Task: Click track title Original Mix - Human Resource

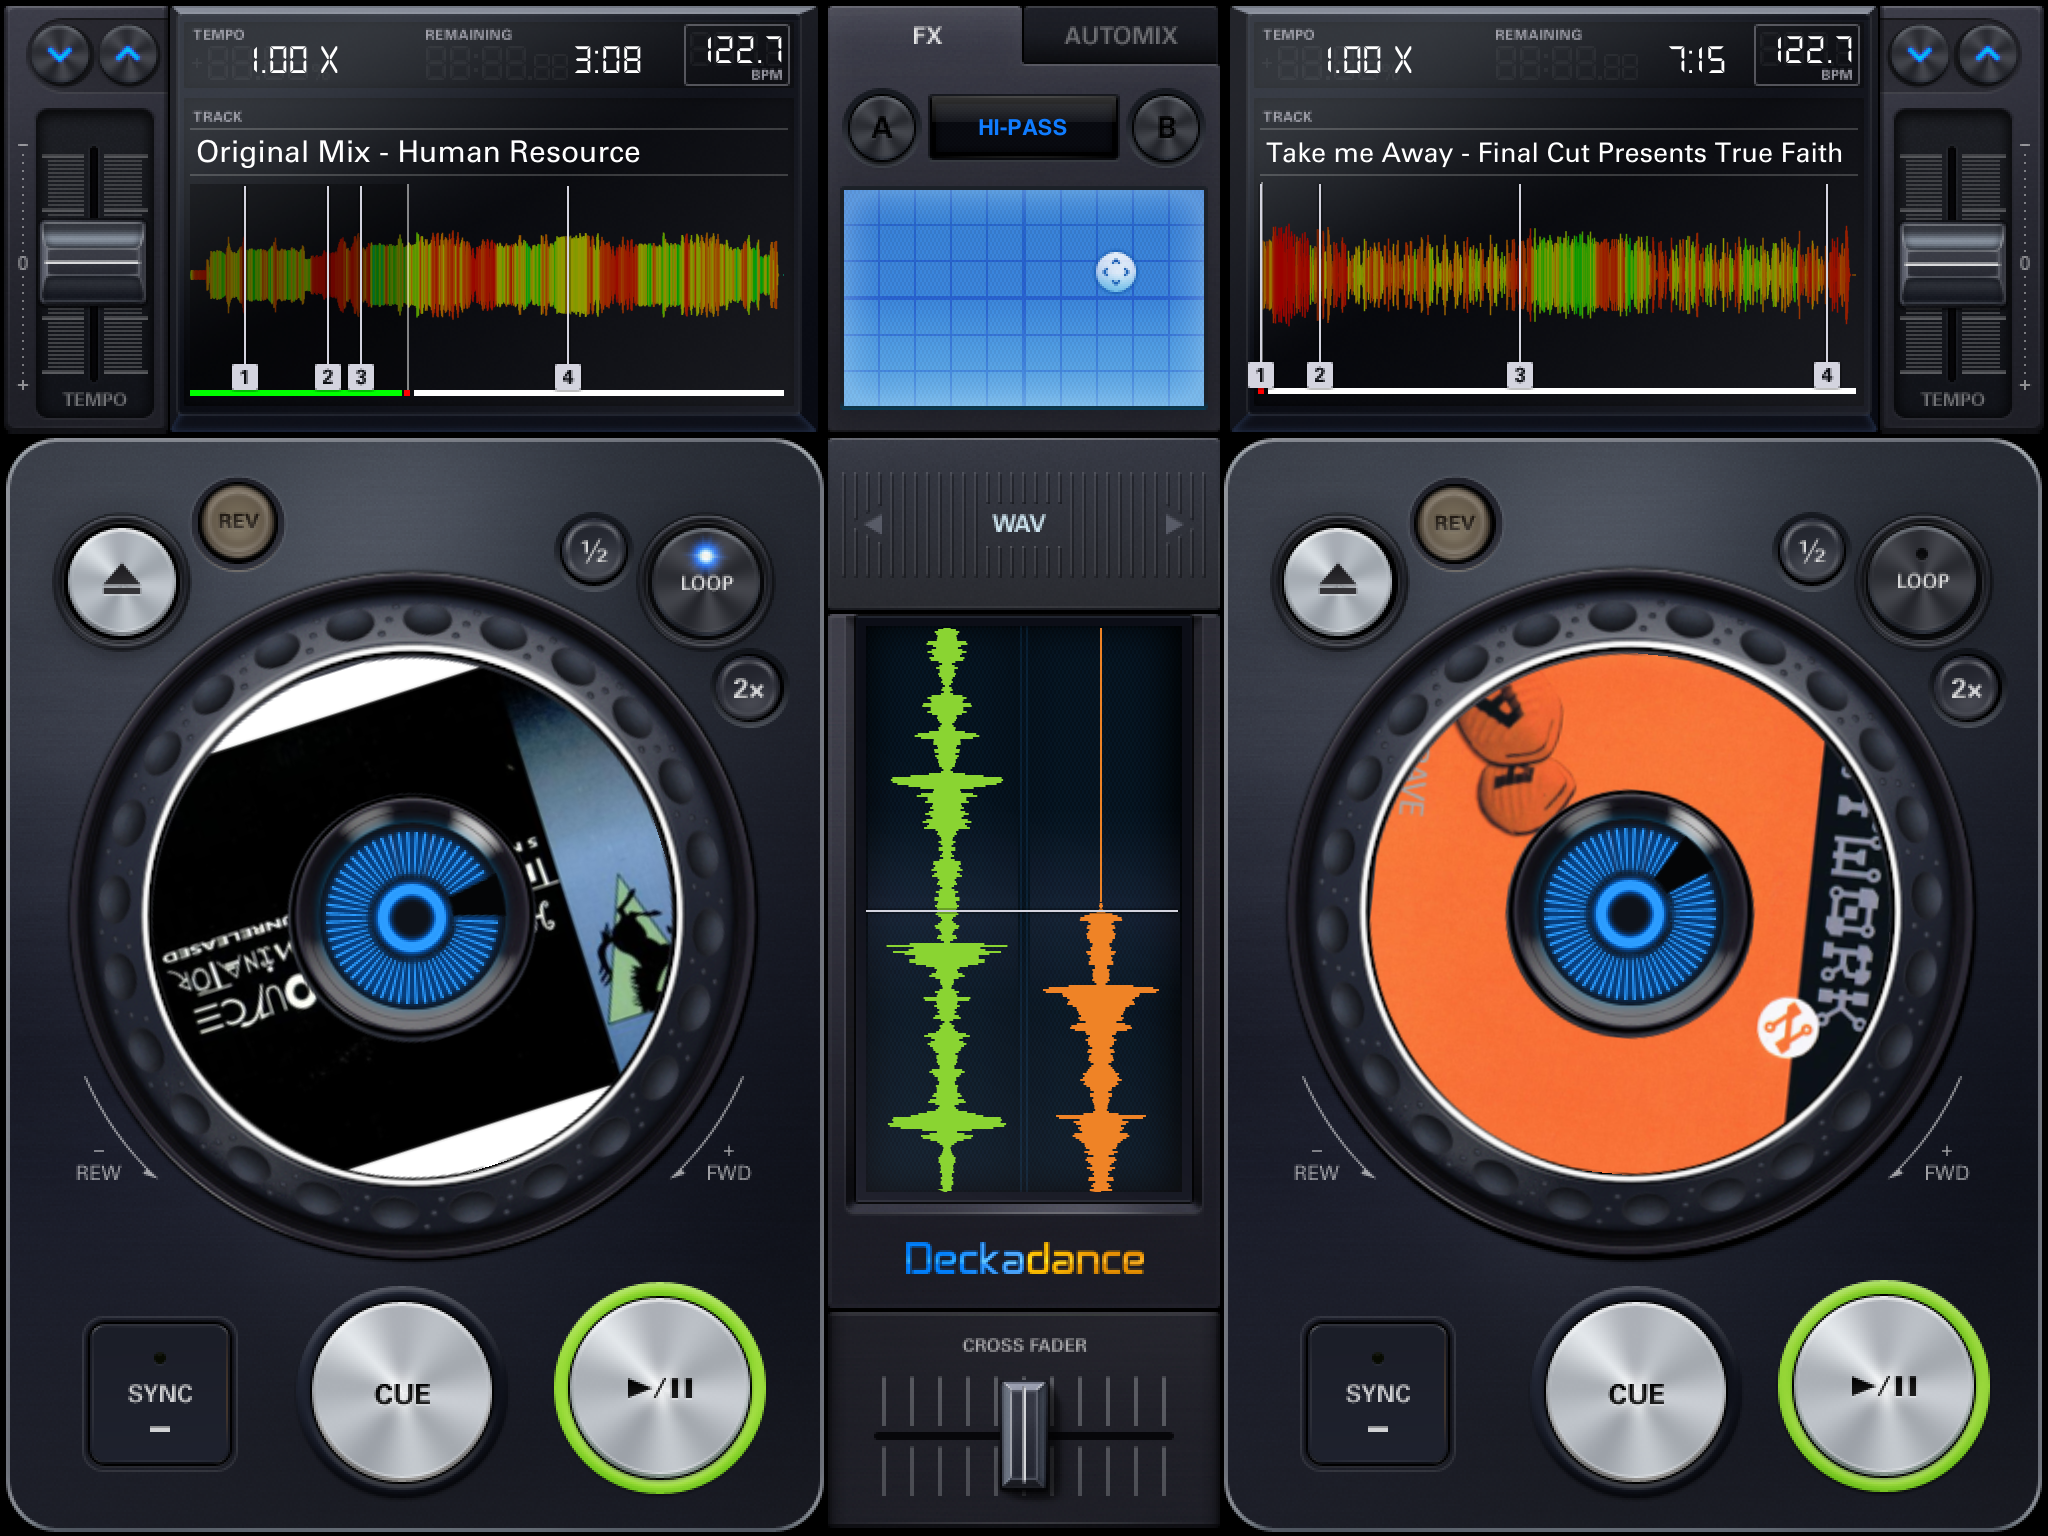Action: [x=418, y=152]
